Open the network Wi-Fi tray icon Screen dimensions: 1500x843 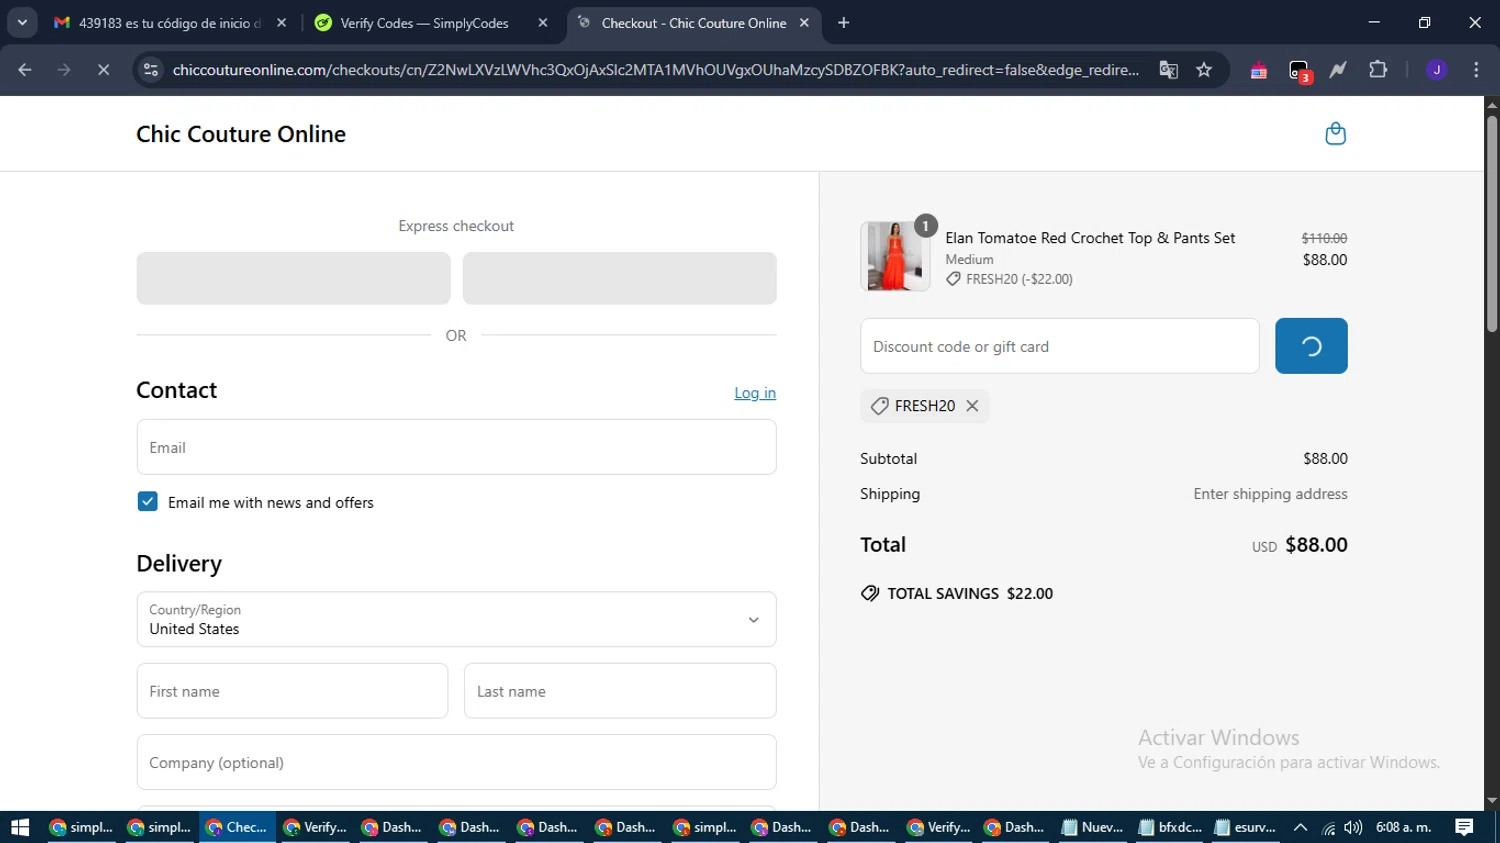click(1328, 827)
